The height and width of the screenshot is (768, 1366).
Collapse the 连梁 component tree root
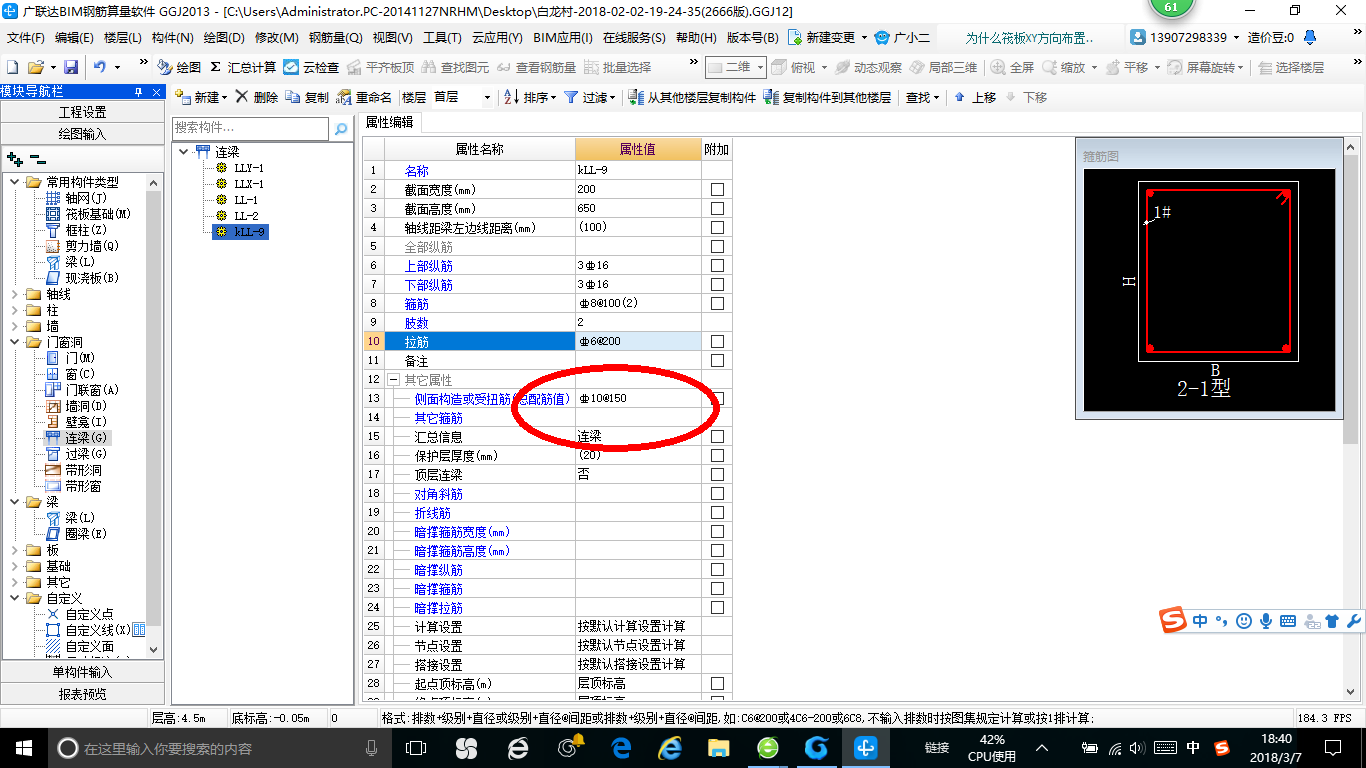point(184,152)
